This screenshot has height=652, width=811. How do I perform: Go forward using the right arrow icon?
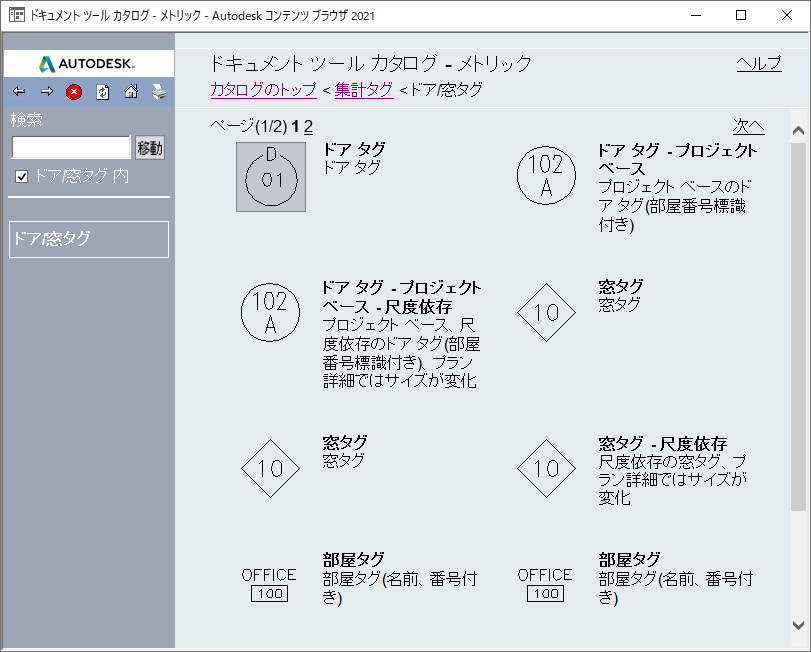tap(47, 92)
